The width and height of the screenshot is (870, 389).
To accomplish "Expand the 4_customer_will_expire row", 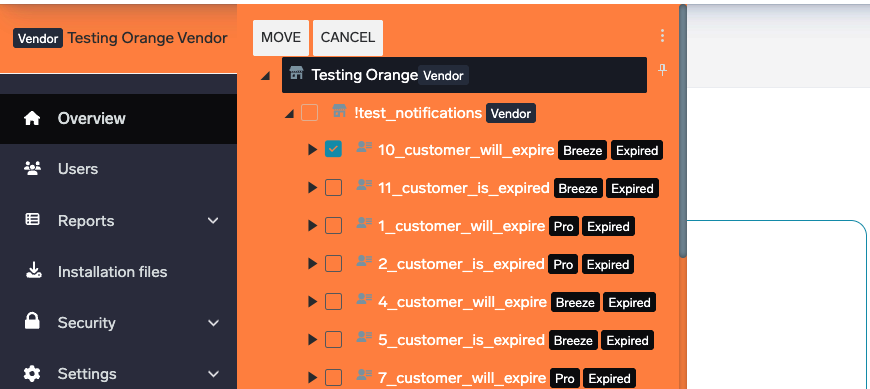I will pos(312,302).
